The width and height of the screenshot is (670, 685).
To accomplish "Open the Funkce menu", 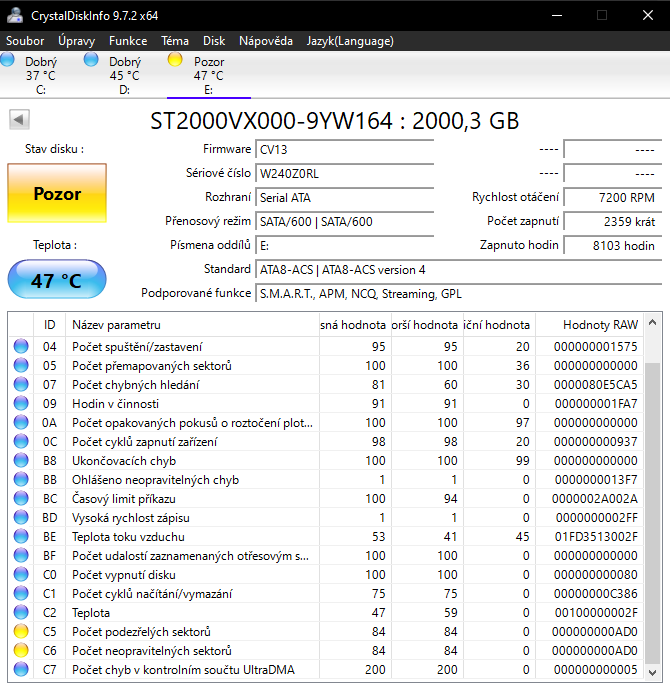I will coord(128,41).
